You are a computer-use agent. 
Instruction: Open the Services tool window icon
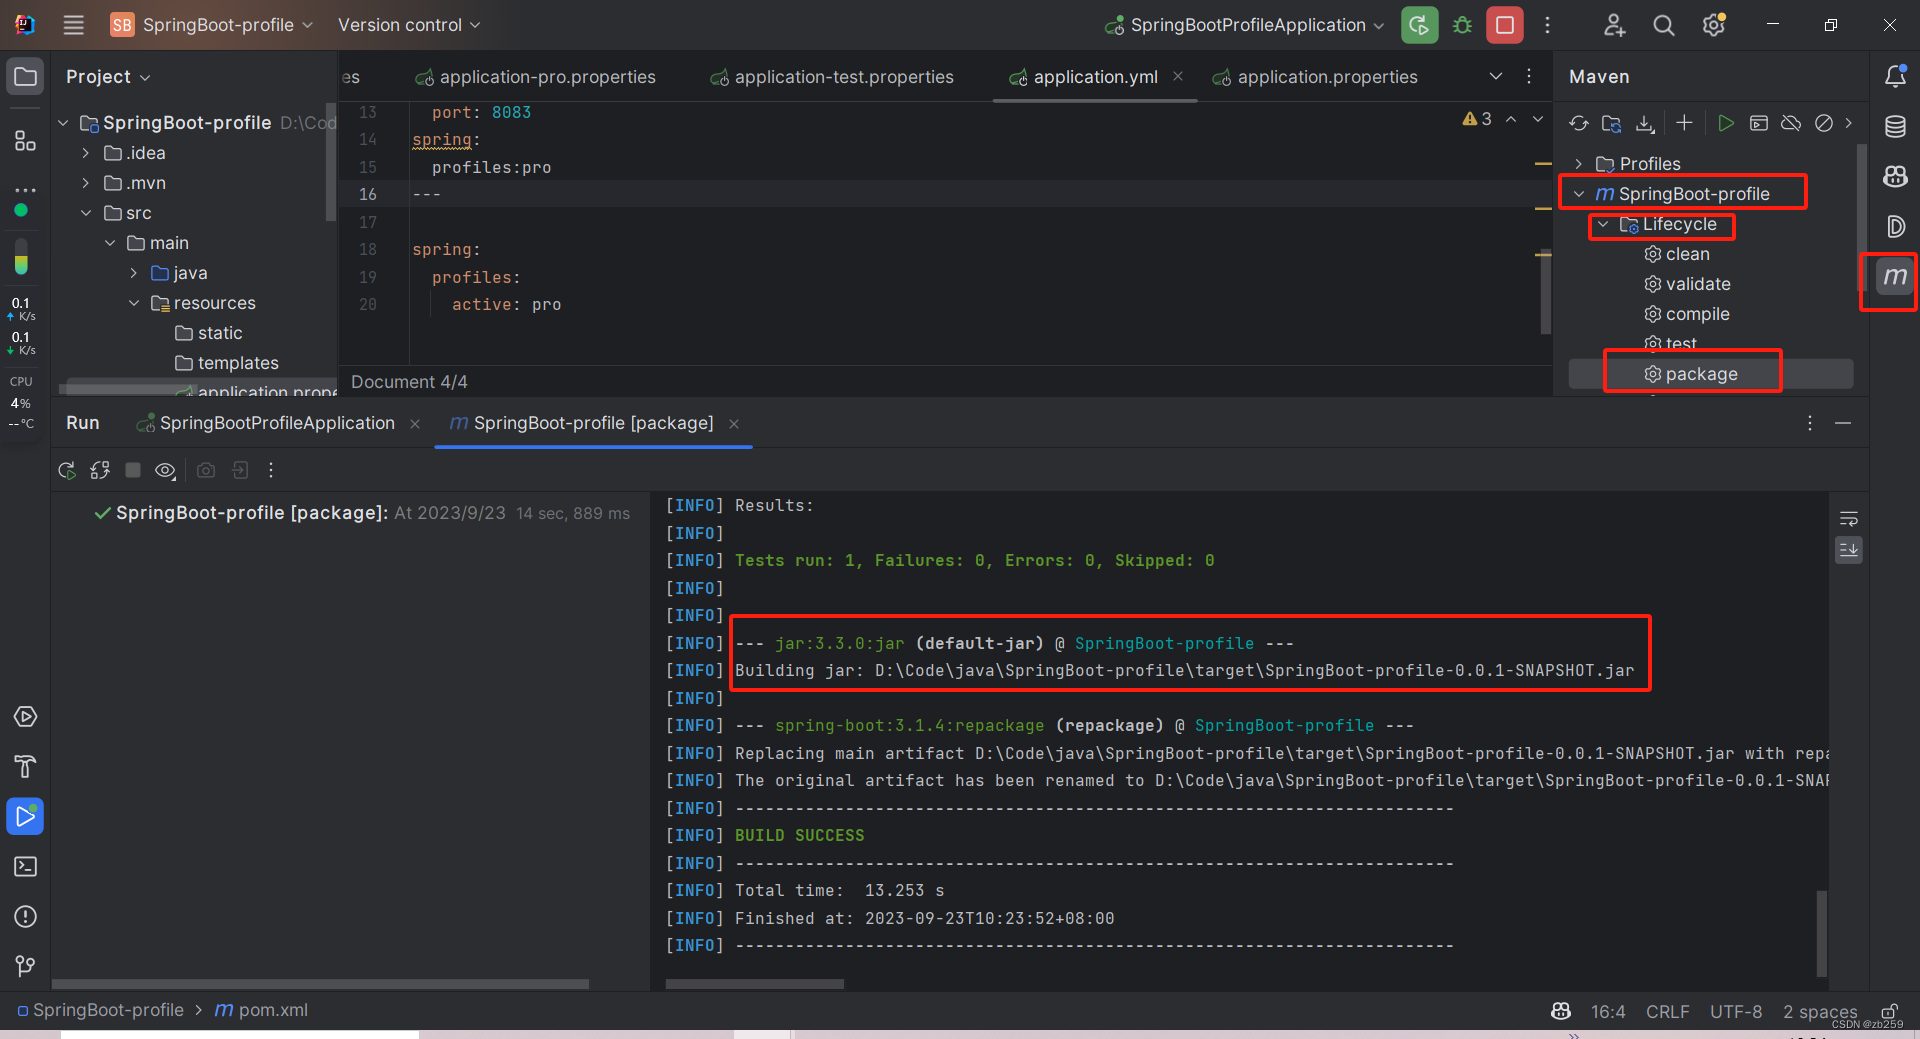click(x=25, y=717)
